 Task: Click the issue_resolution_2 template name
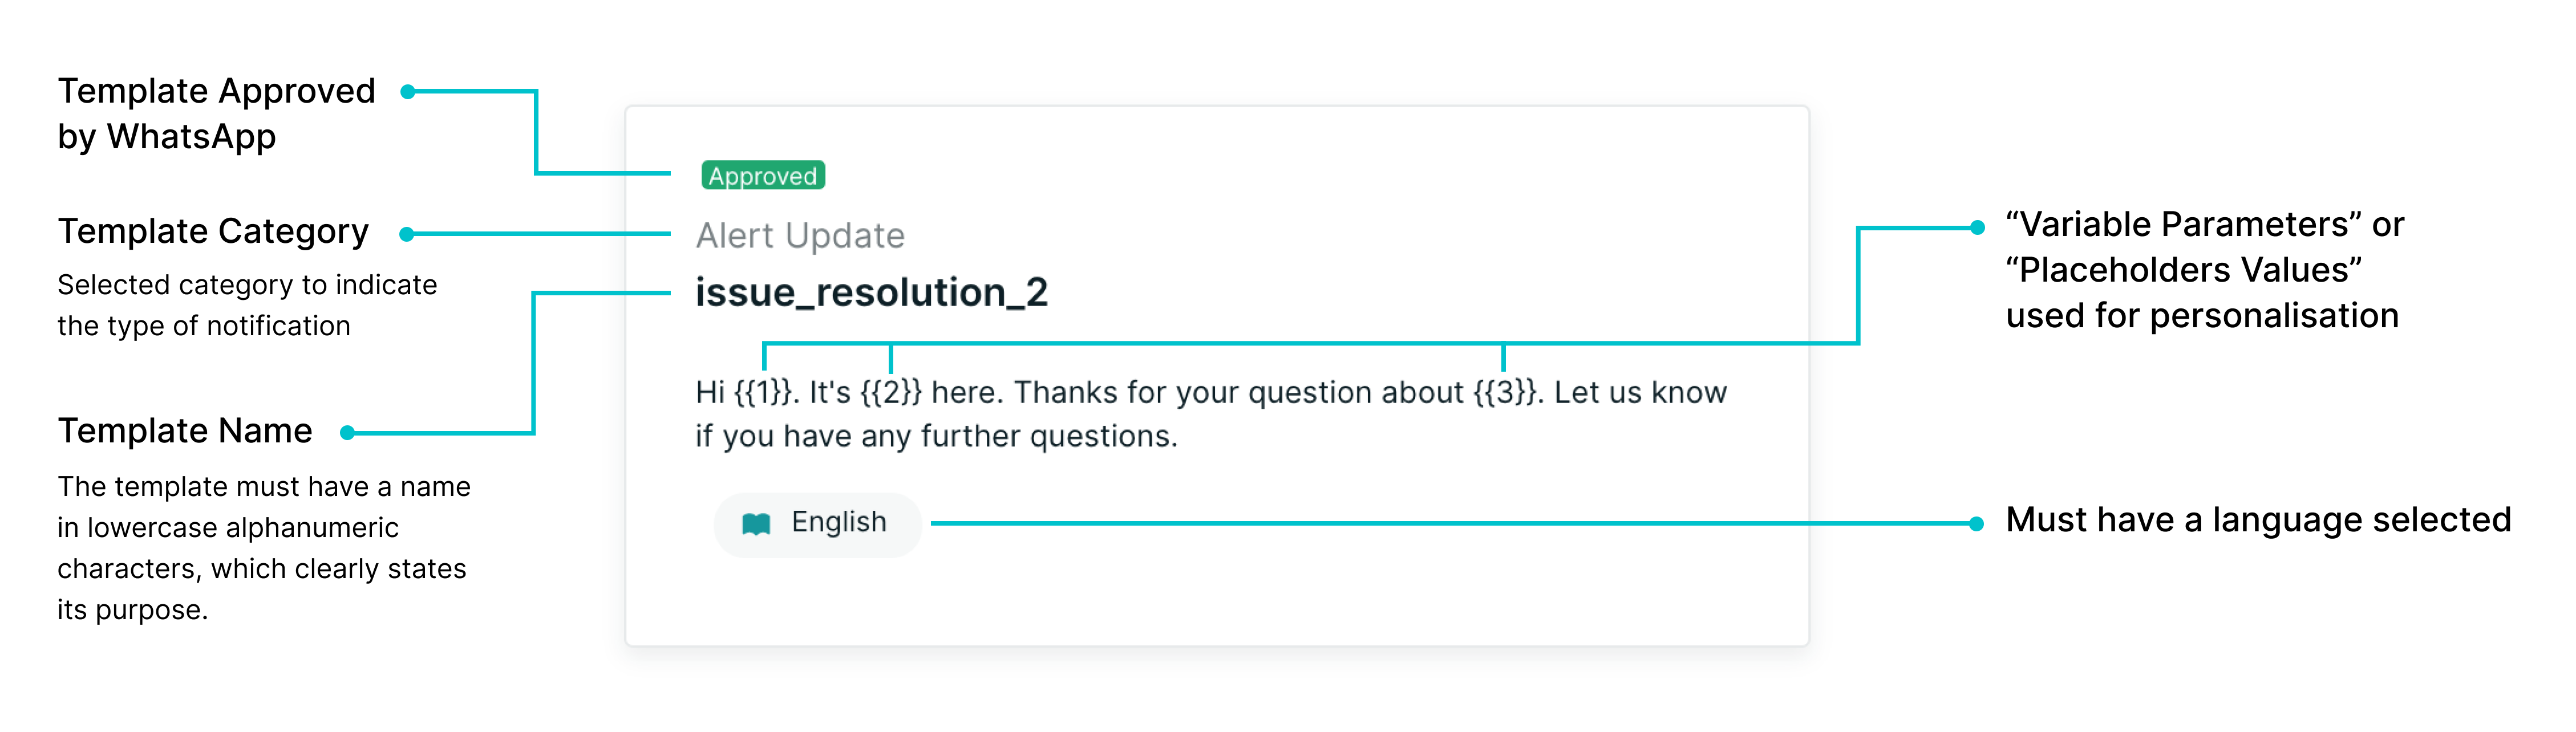(872, 293)
